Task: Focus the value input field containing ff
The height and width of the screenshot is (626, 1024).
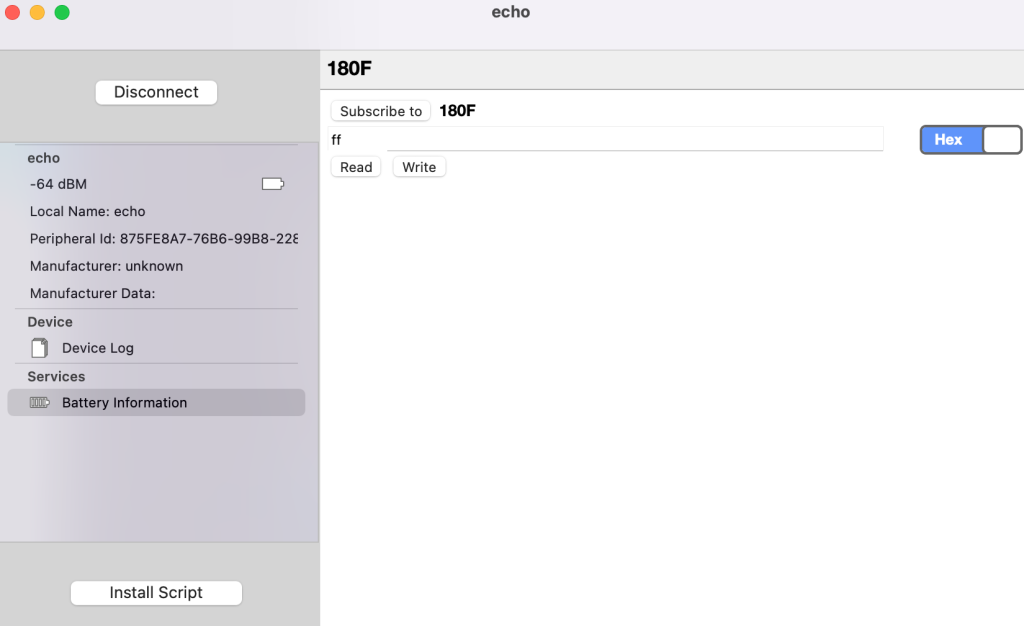Action: point(606,140)
